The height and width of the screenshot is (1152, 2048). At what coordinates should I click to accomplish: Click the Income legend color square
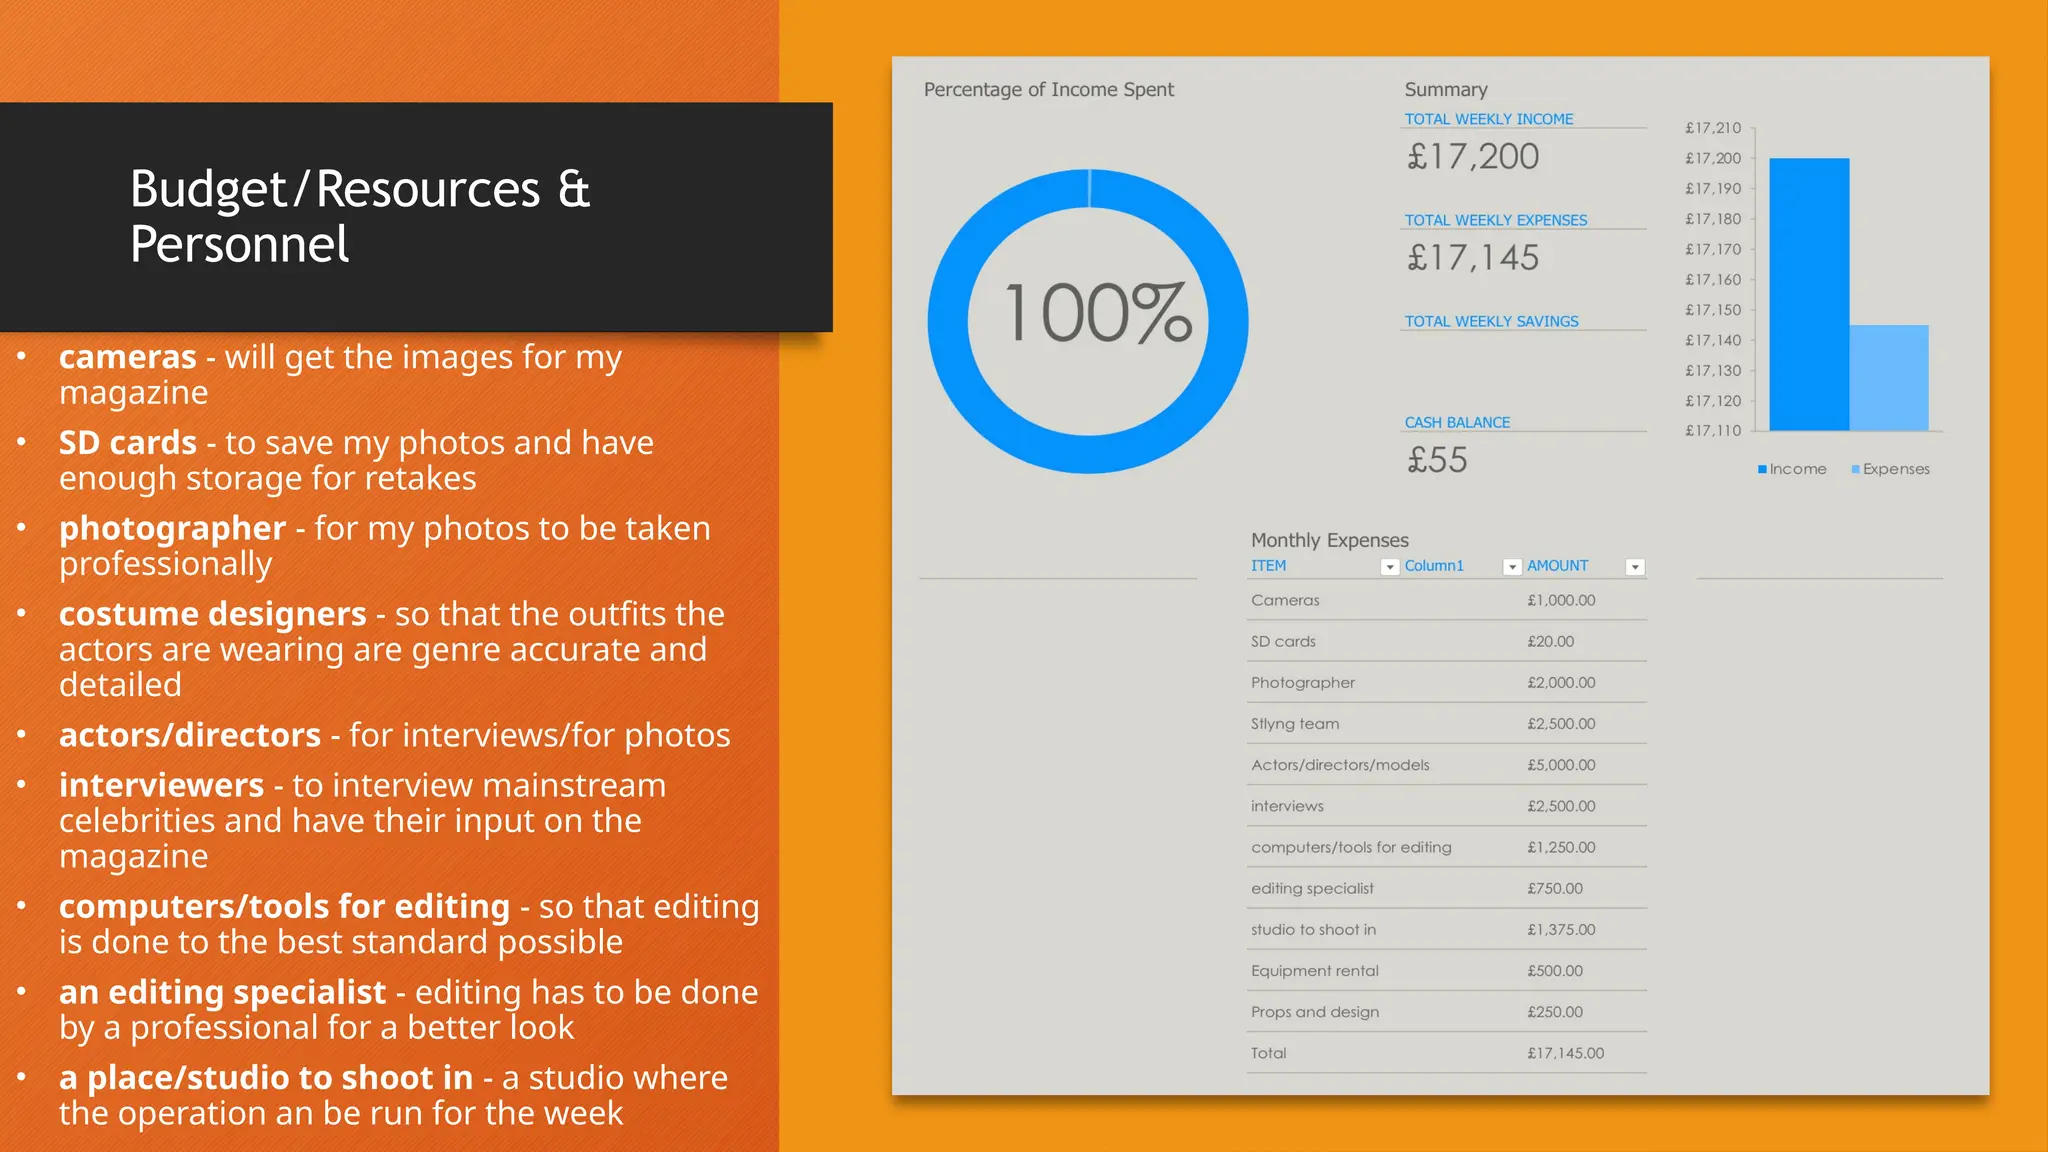pos(1762,469)
